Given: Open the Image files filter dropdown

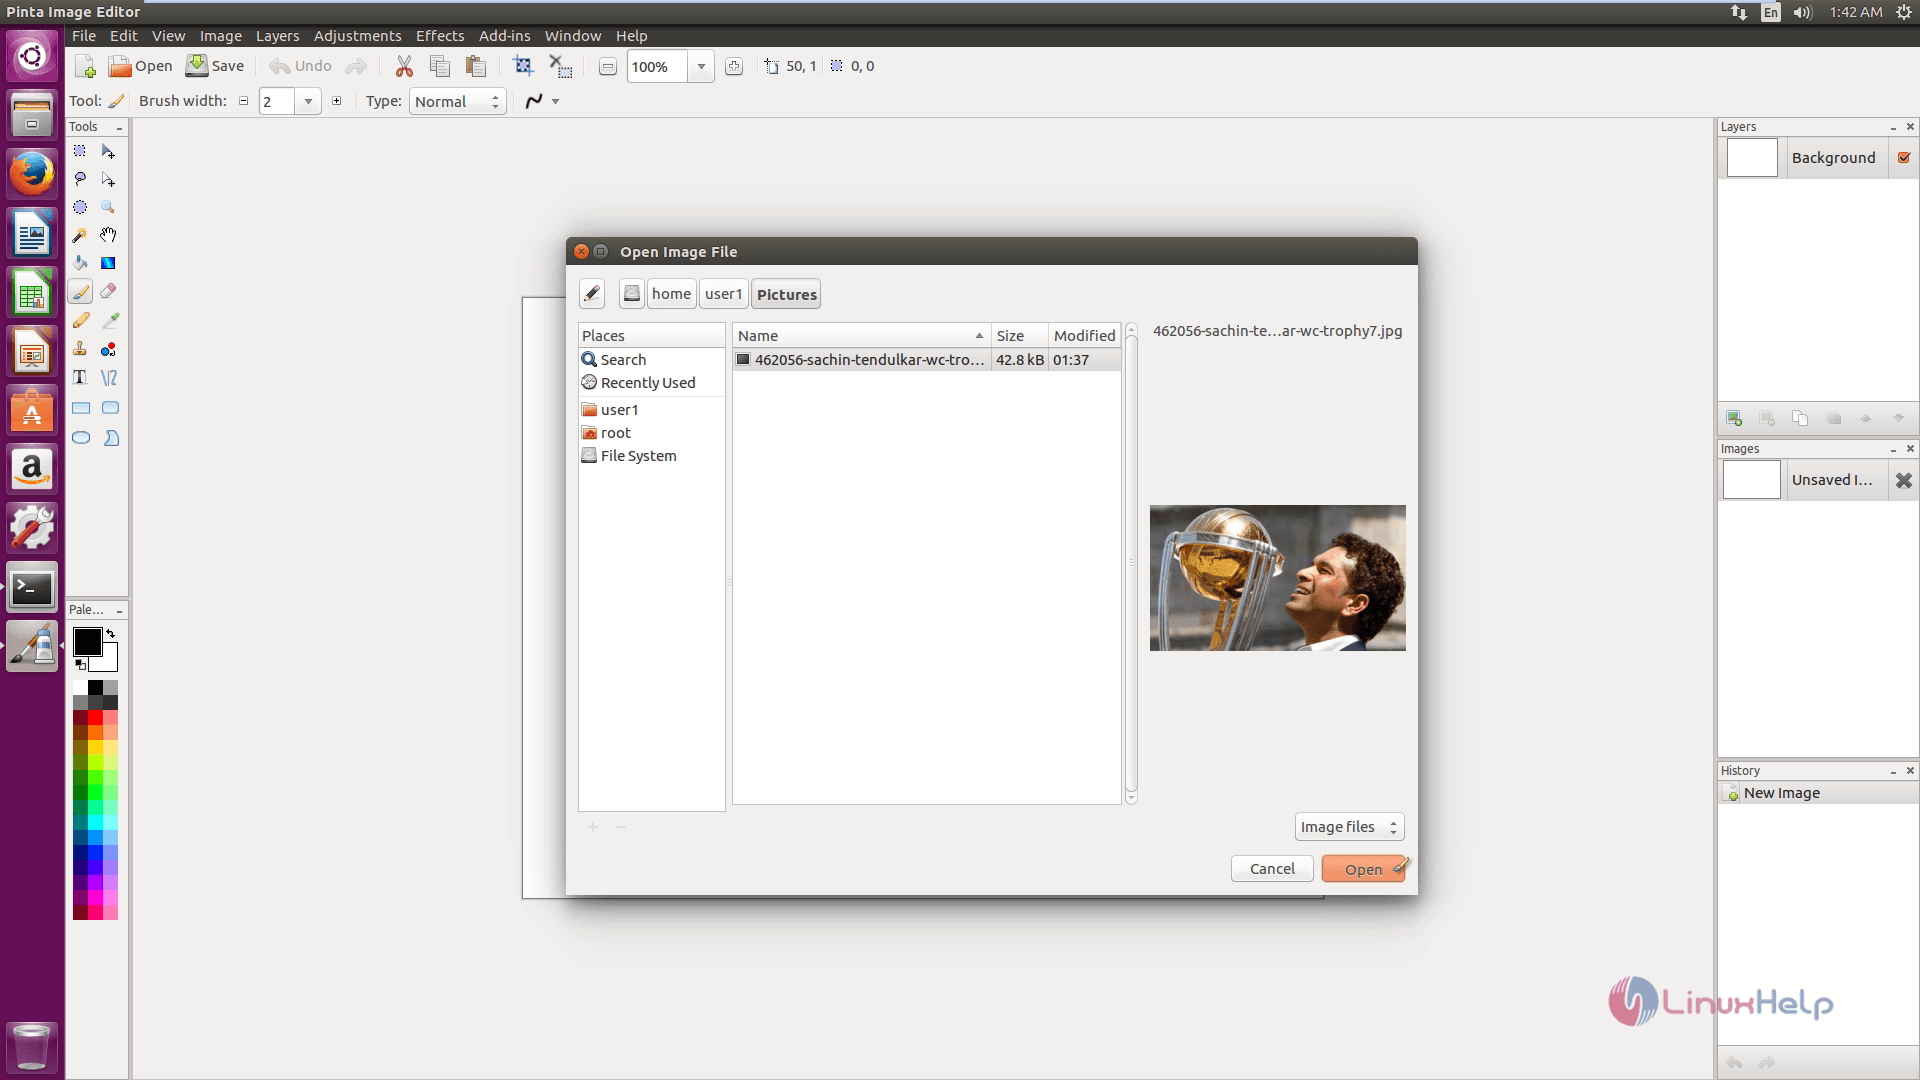Looking at the screenshot, I should (x=1349, y=827).
